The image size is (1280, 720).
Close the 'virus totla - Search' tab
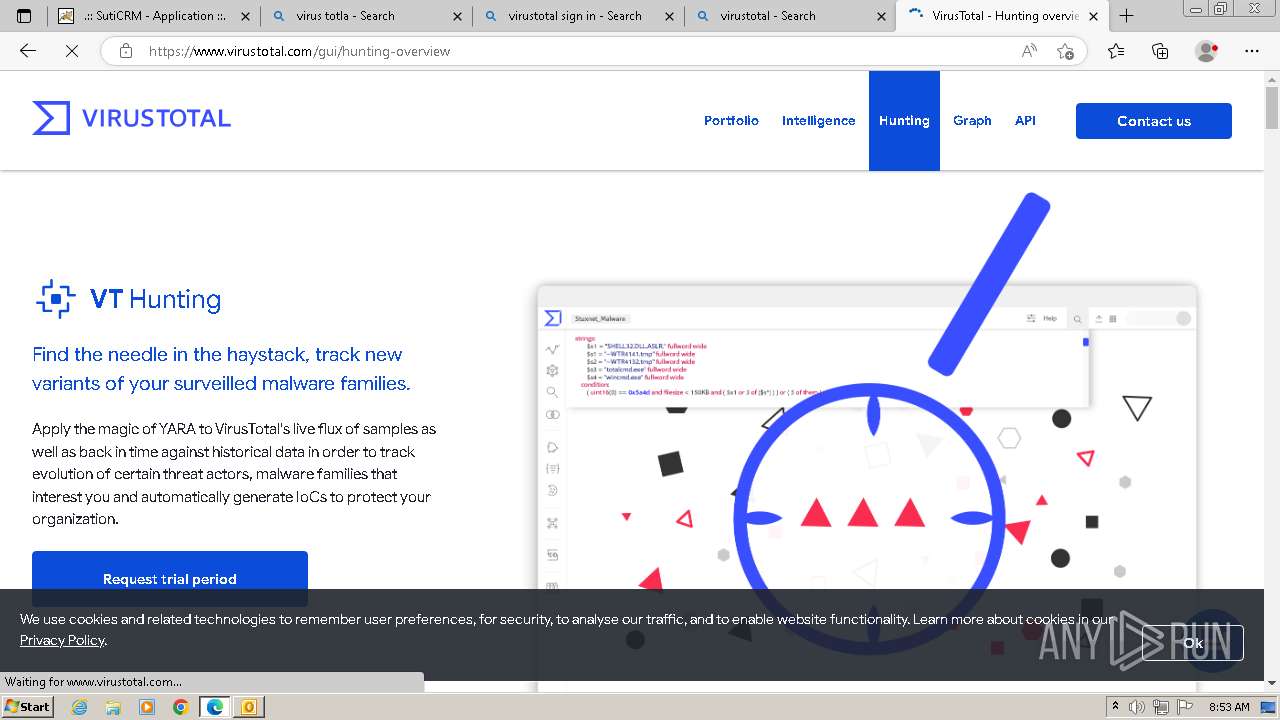tap(457, 16)
